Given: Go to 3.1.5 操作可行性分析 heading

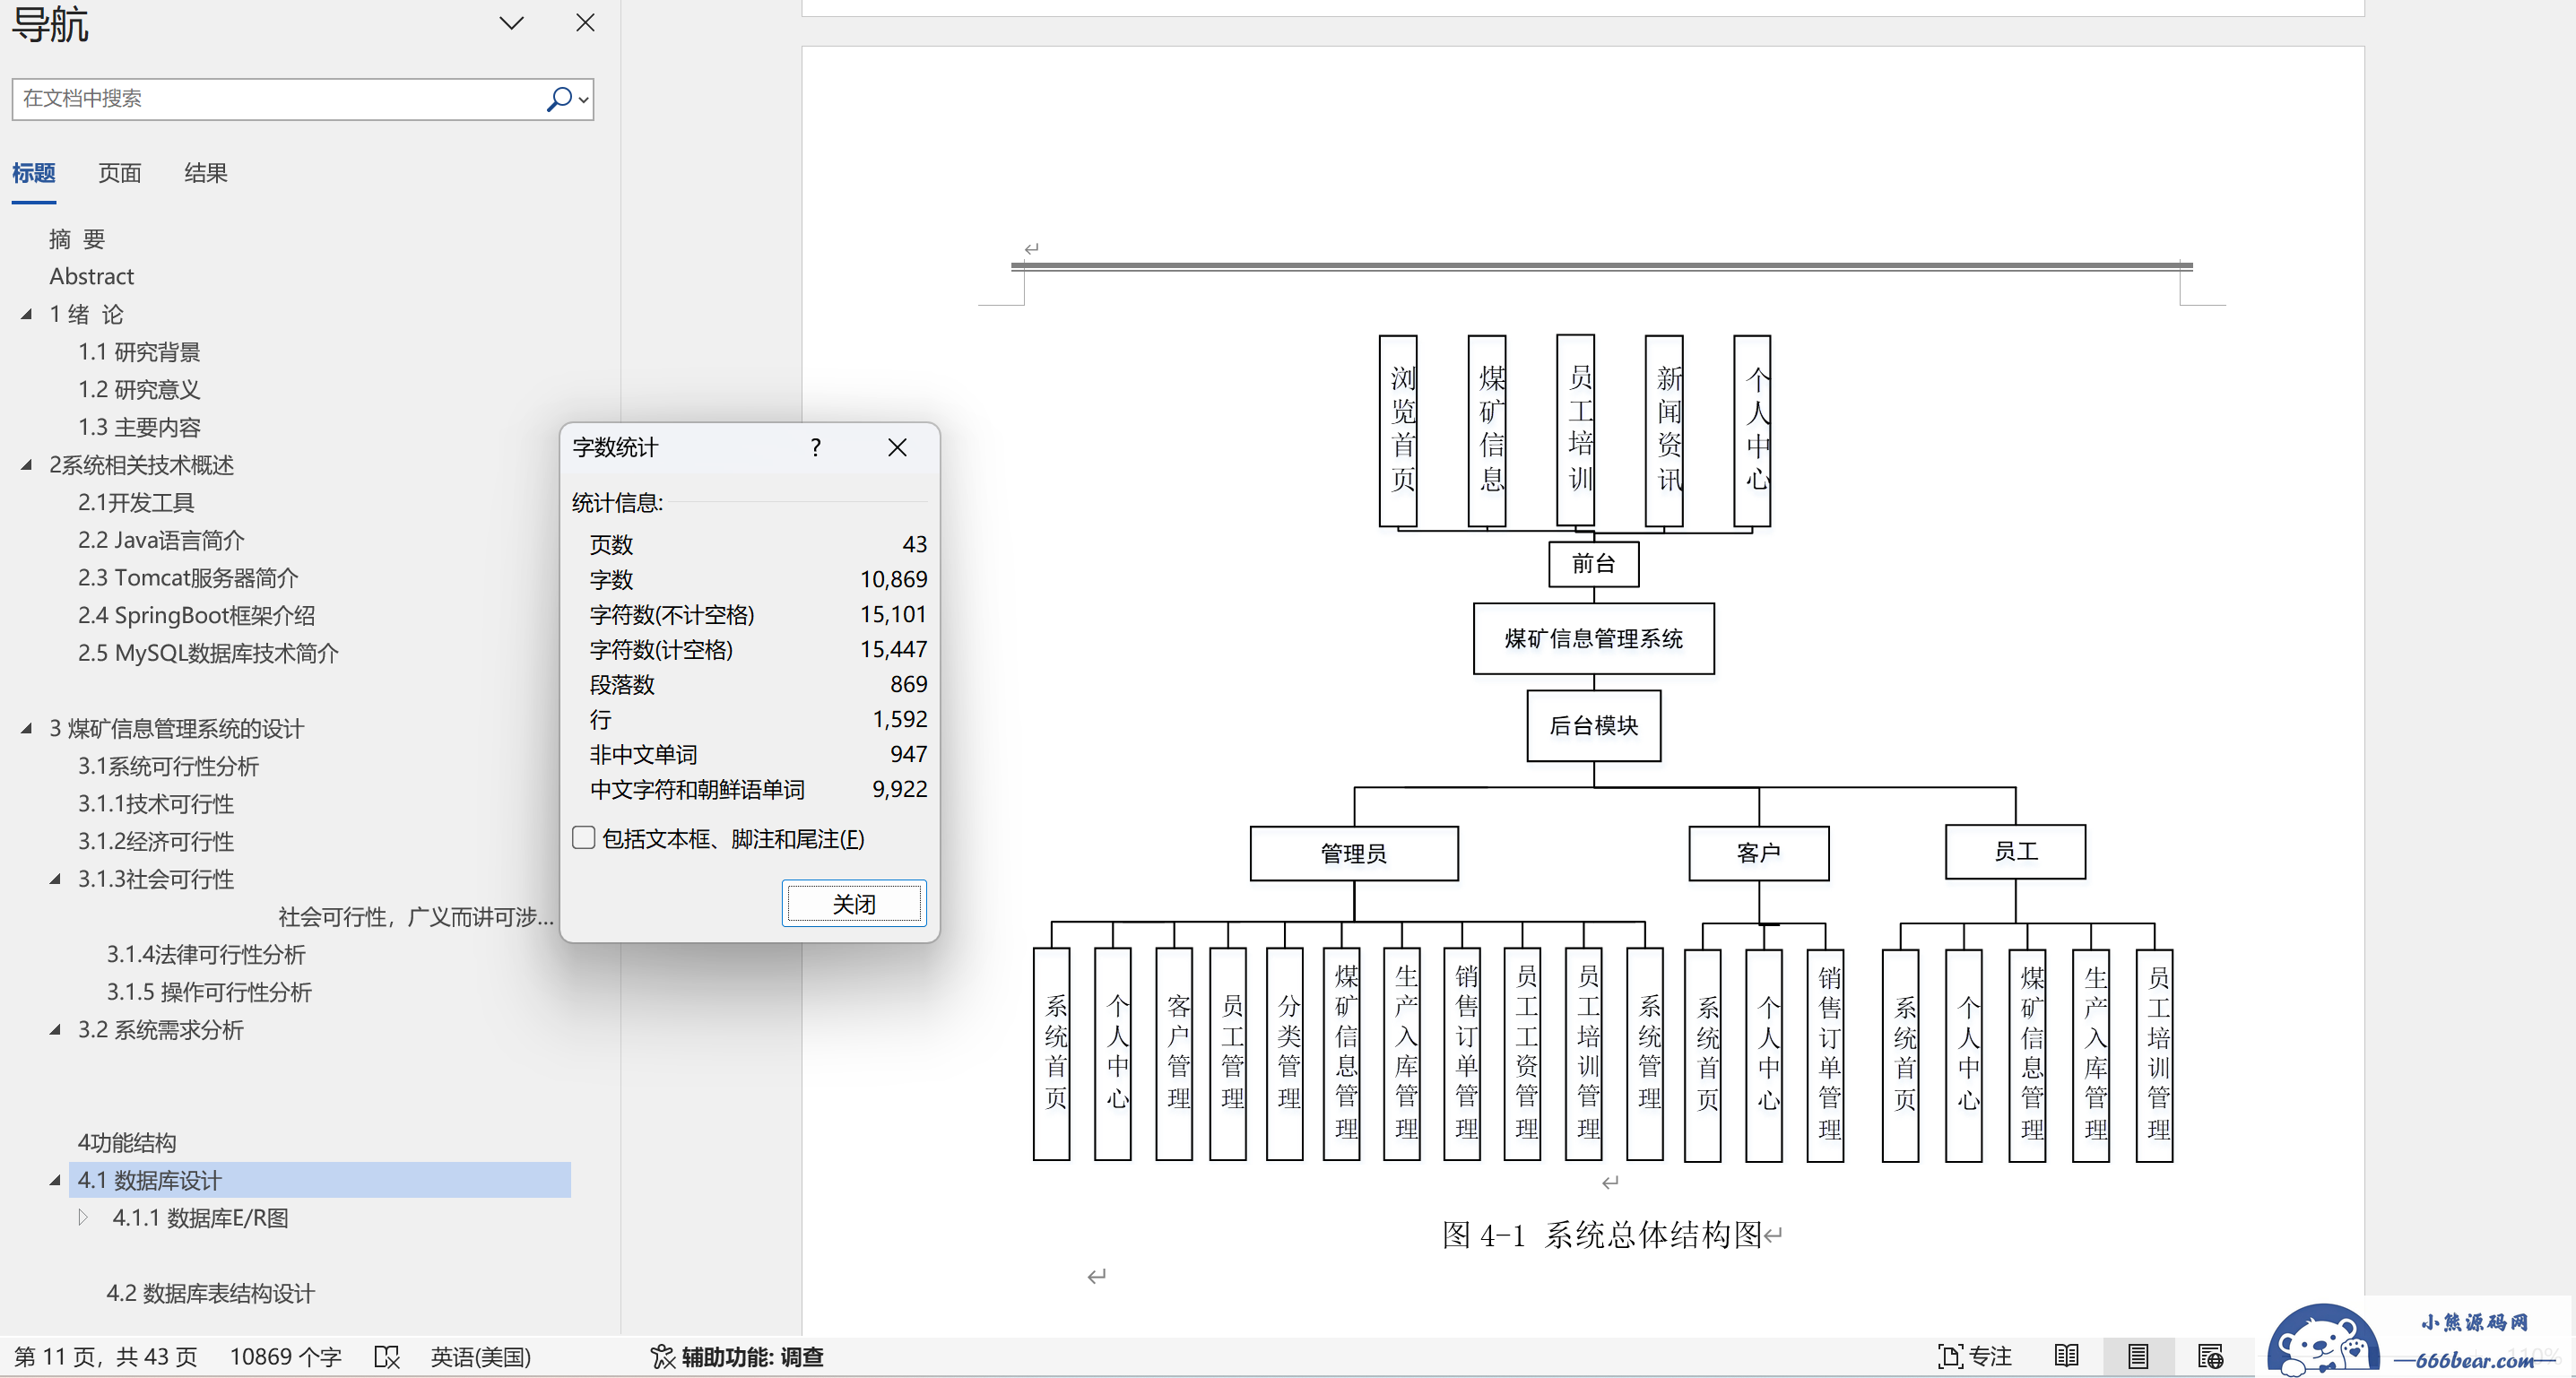Looking at the screenshot, I should [x=210, y=992].
